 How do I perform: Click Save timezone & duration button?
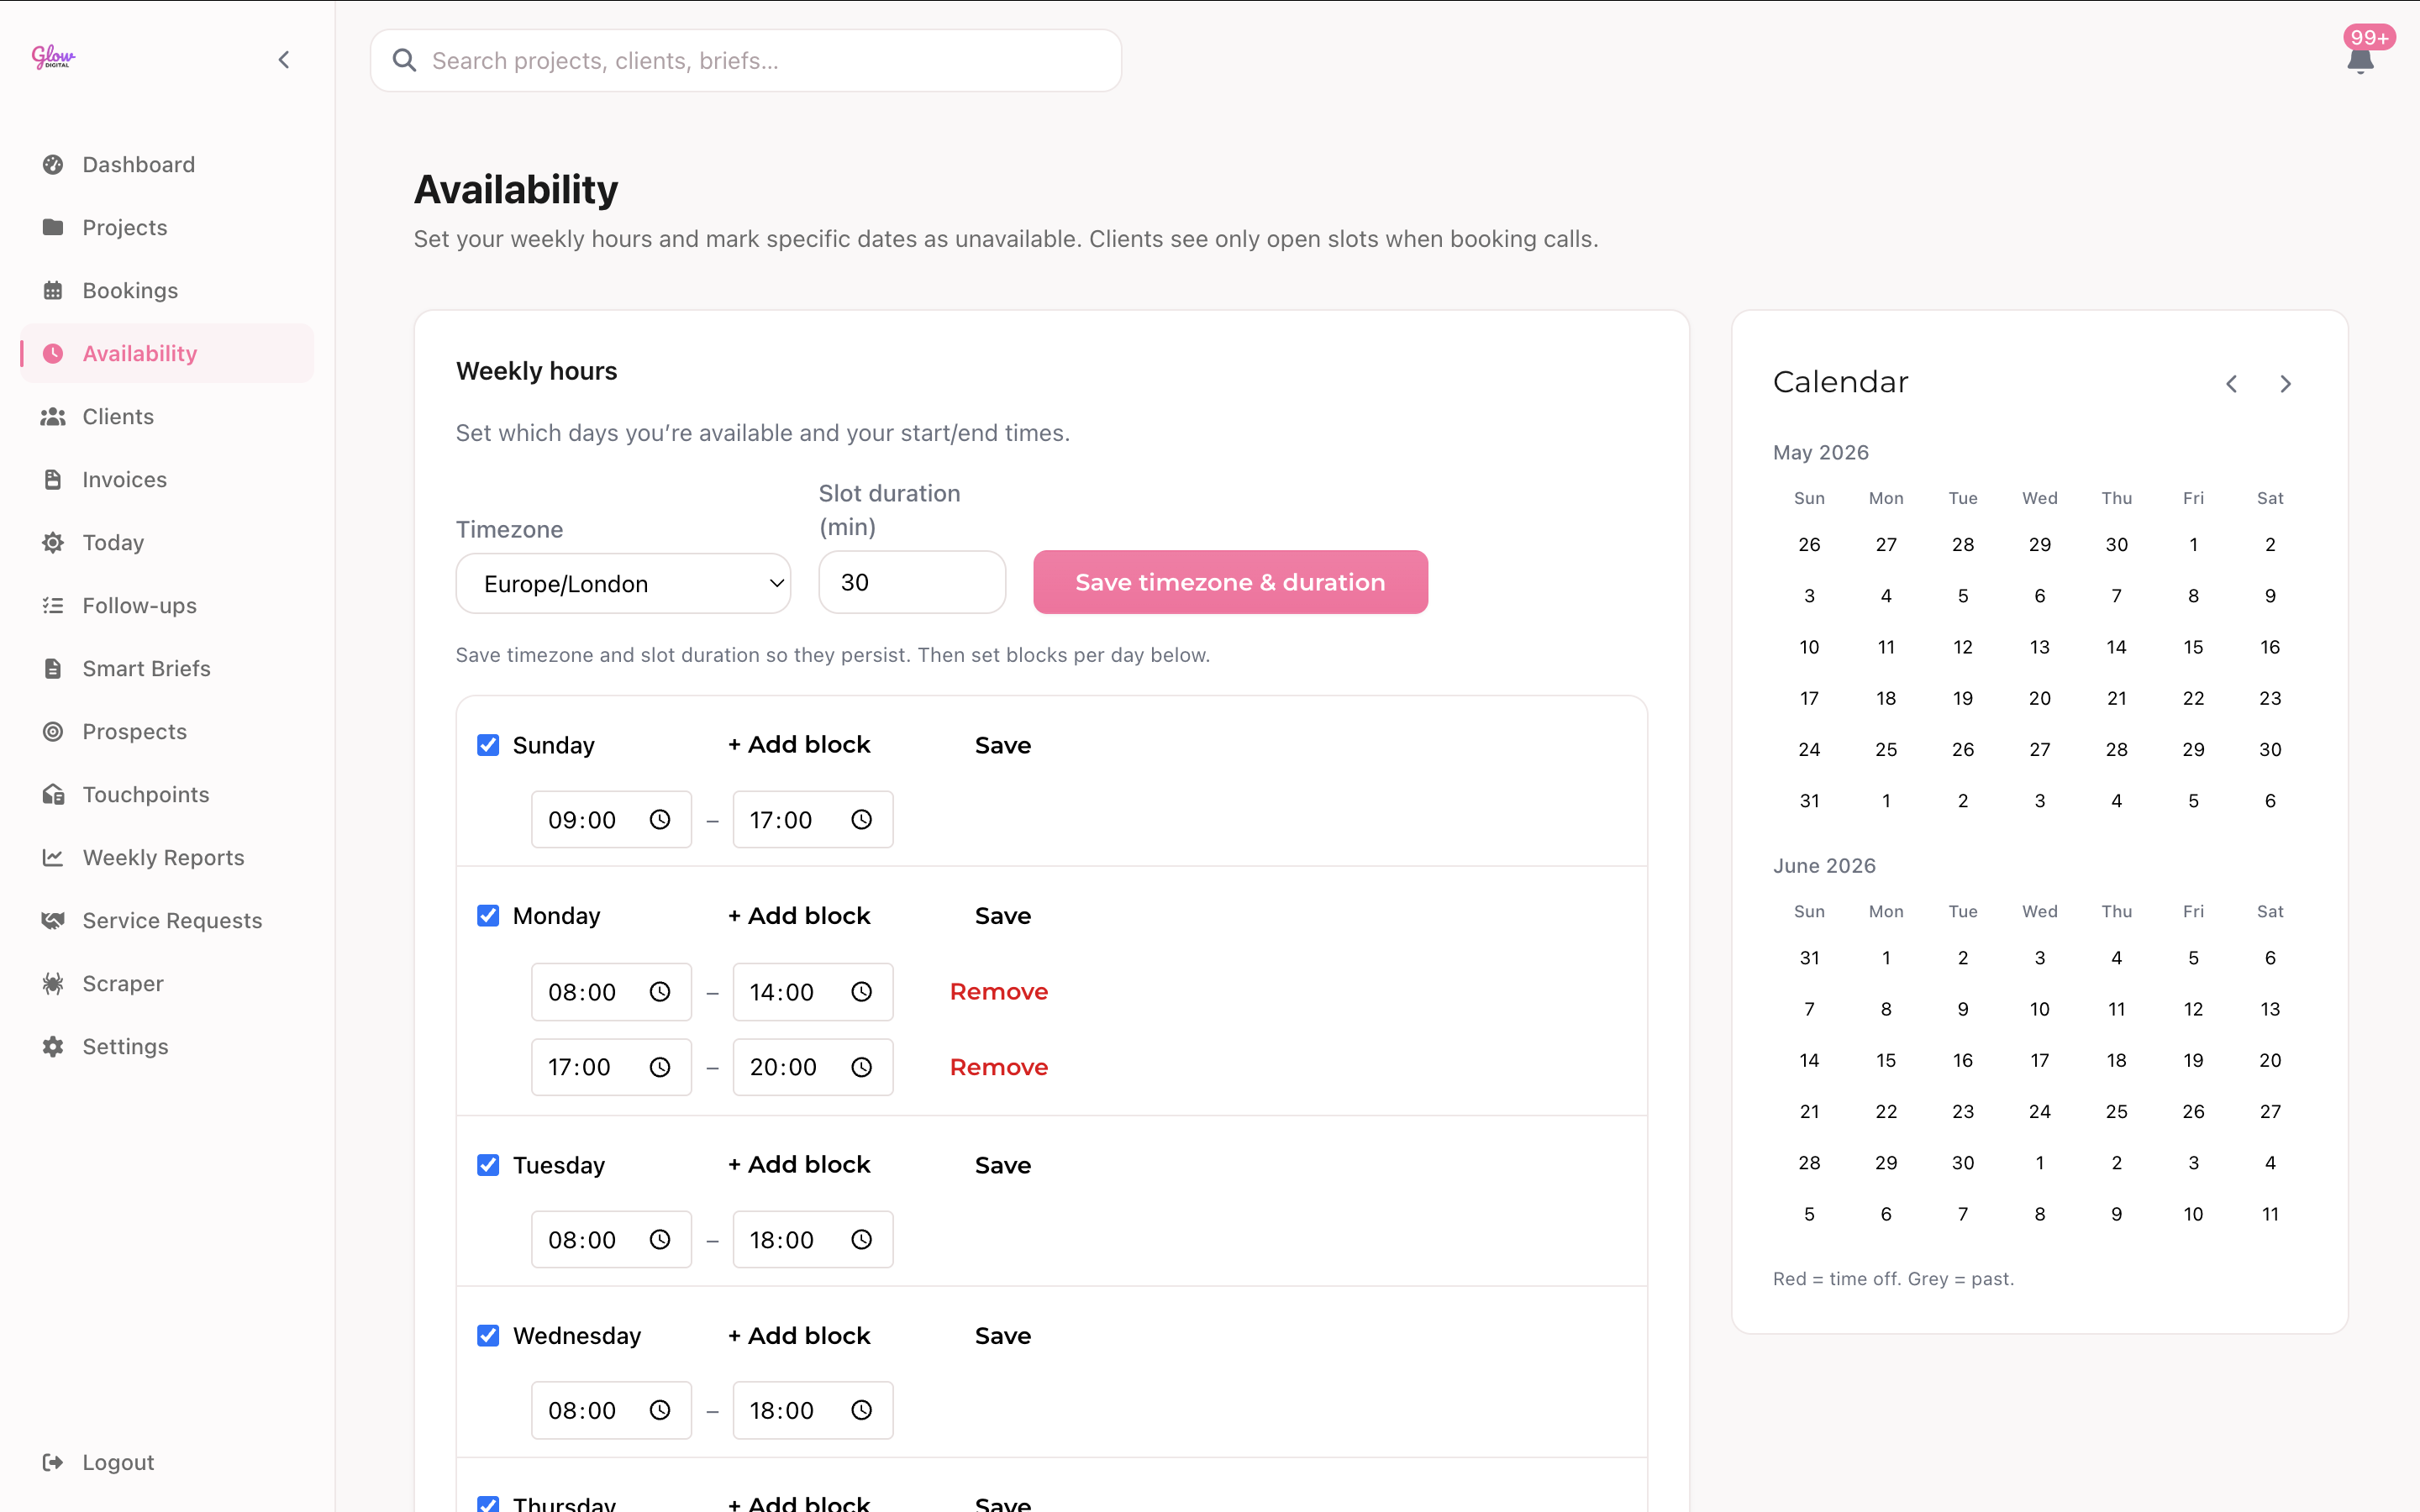click(x=1230, y=582)
